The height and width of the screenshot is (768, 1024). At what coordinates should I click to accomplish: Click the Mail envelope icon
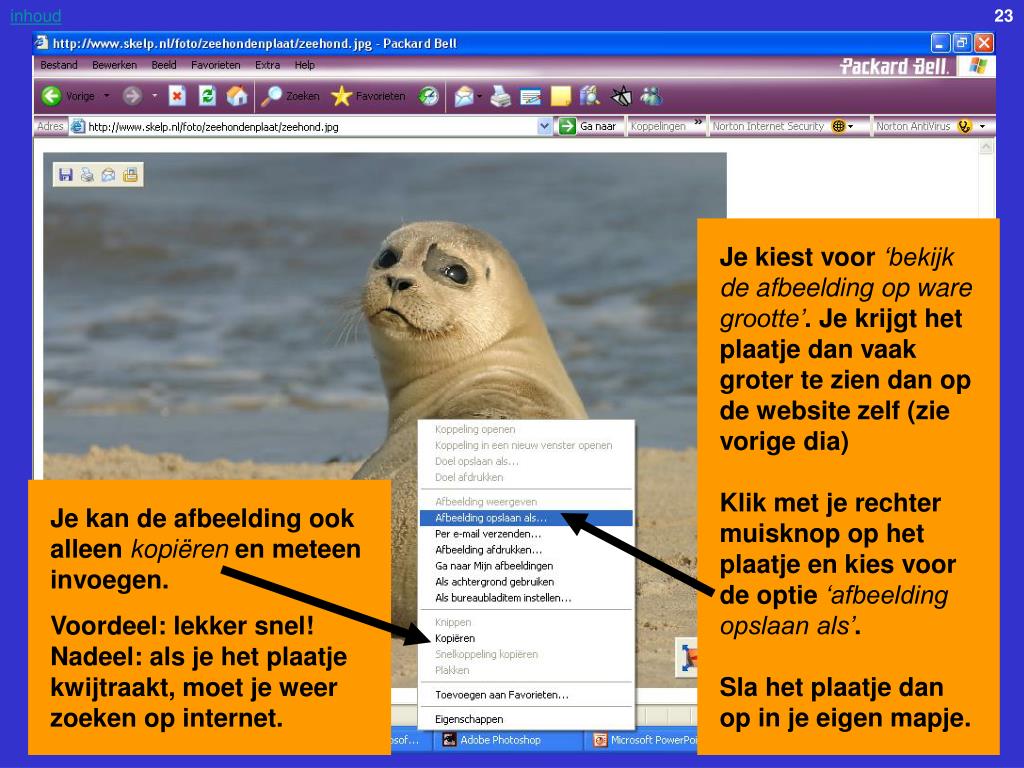click(x=464, y=96)
